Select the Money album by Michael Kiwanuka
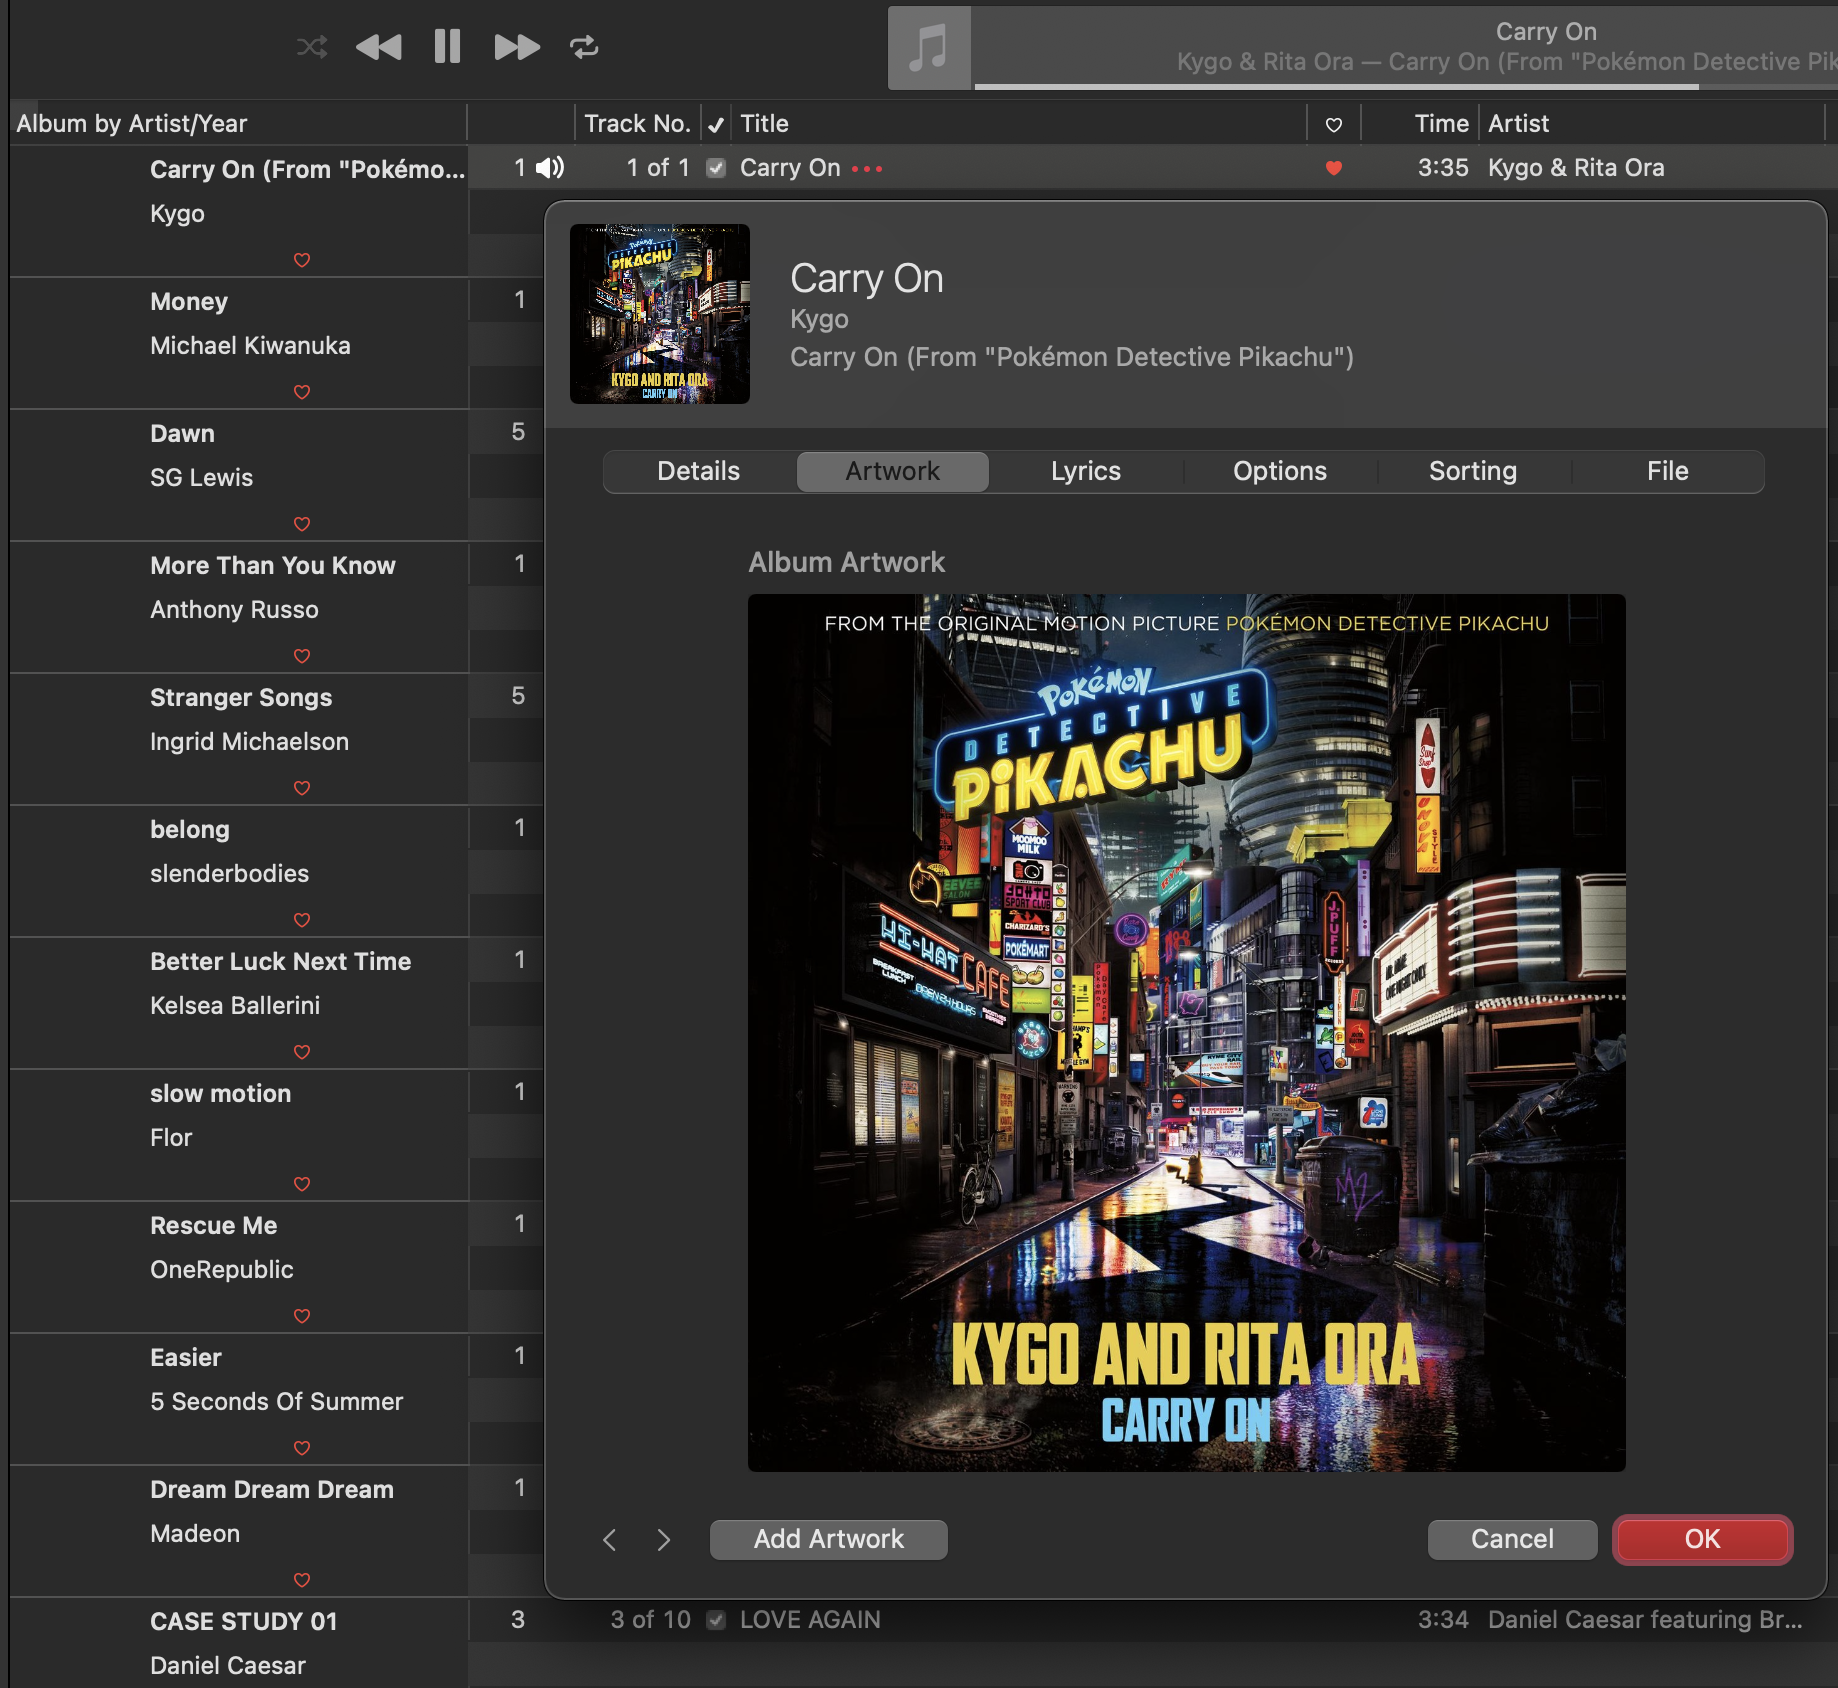This screenshot has width=1838, height=1688. tap(239, 344)
